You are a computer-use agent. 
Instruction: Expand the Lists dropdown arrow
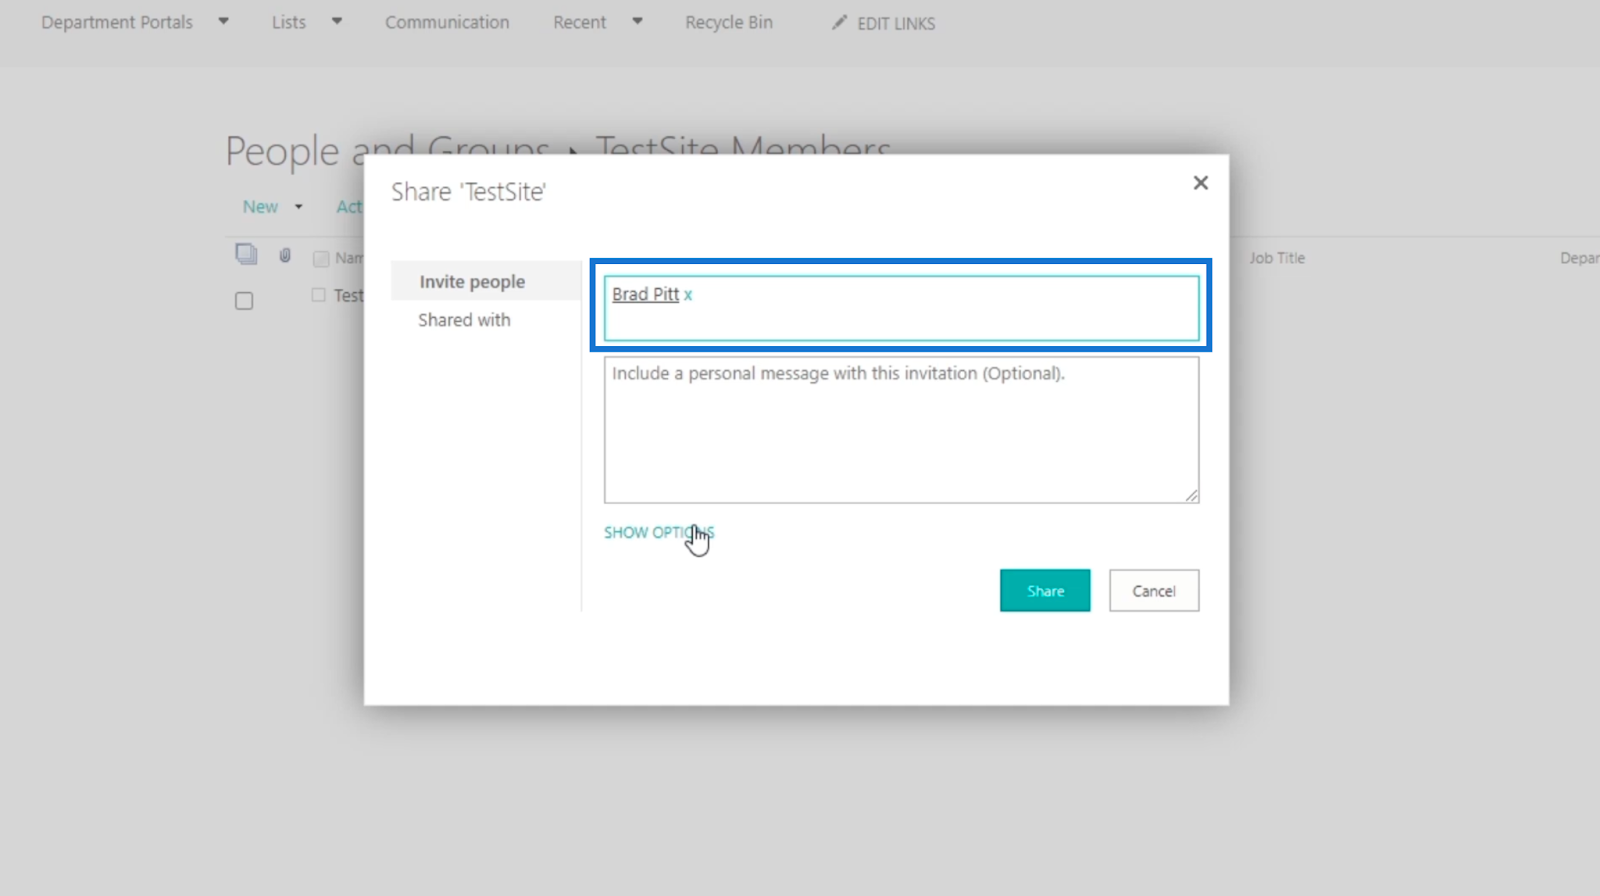[x=337, y=21]
